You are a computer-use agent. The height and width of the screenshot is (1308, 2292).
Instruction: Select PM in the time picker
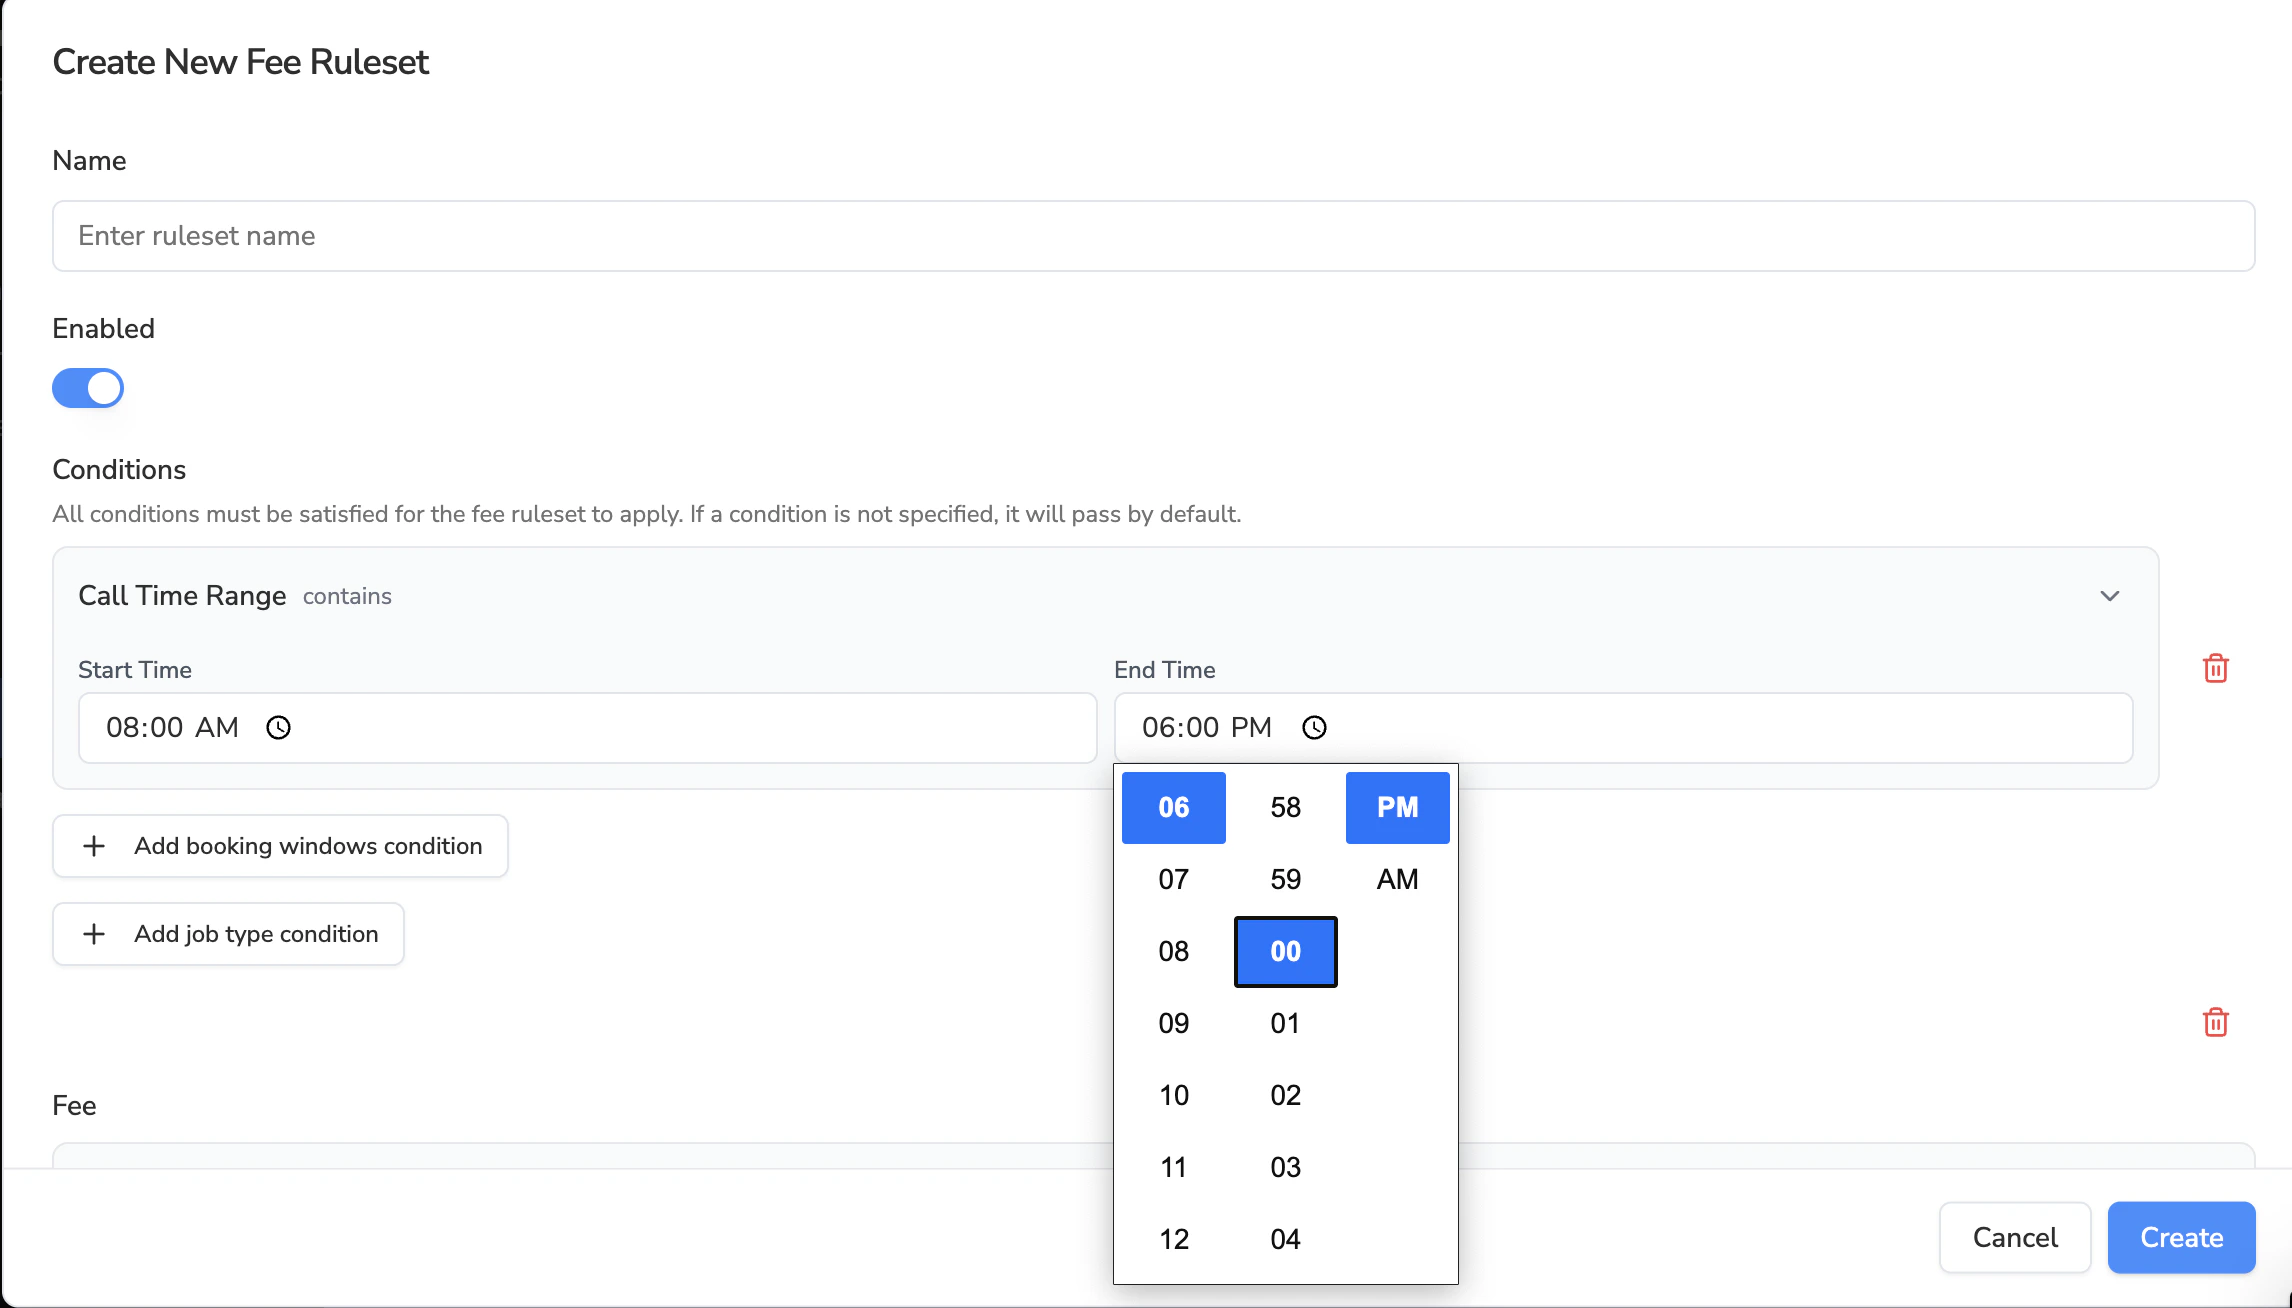pos(1397,807)
